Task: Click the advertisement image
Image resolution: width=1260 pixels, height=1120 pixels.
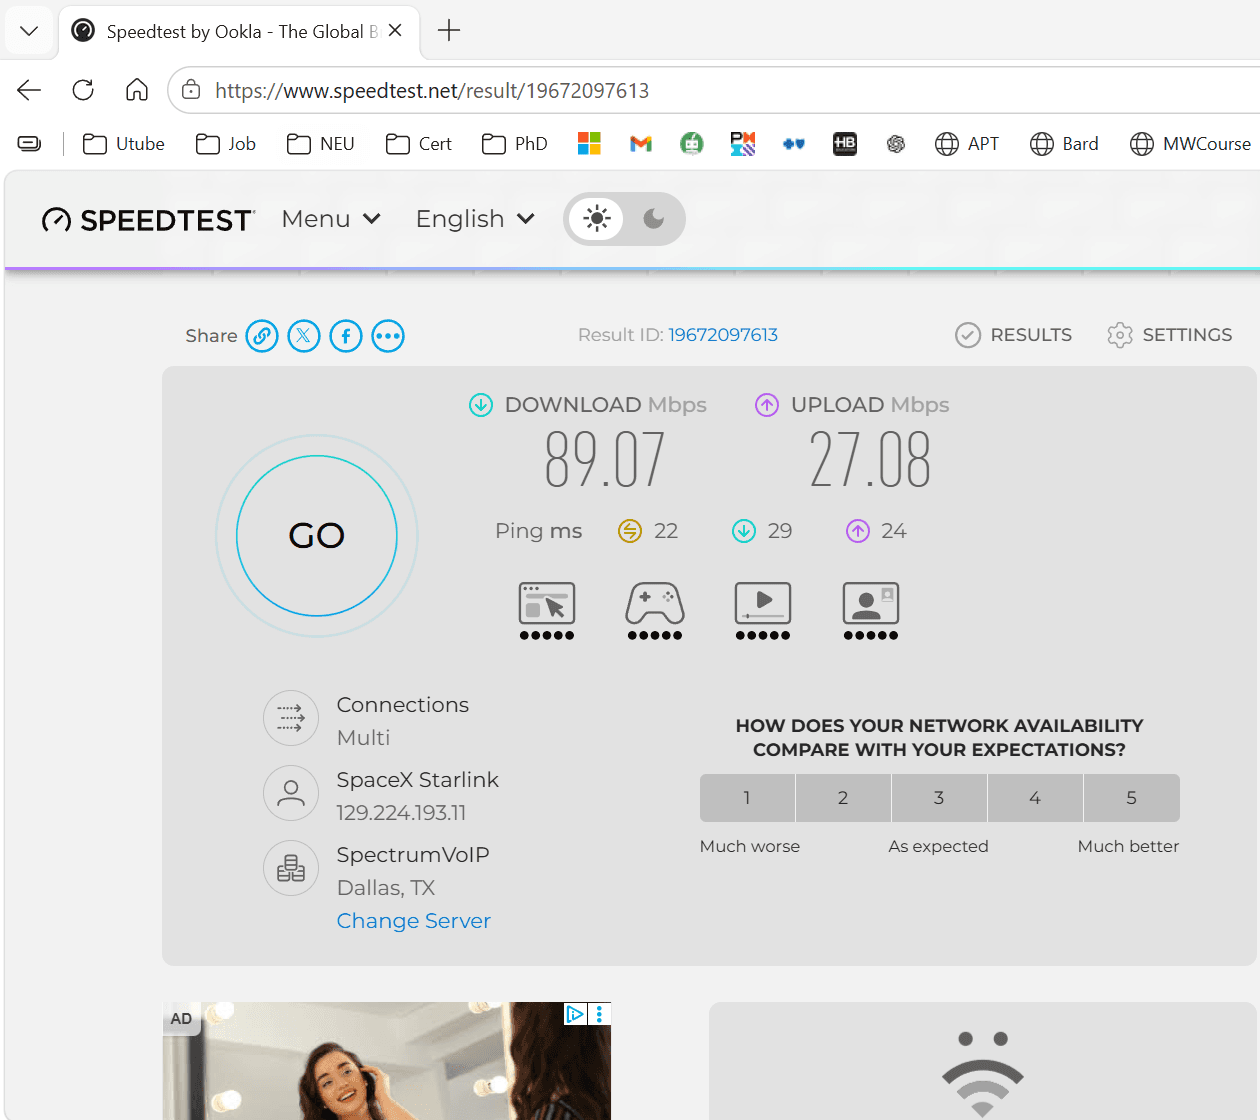Action: [x=387, y=1061]
